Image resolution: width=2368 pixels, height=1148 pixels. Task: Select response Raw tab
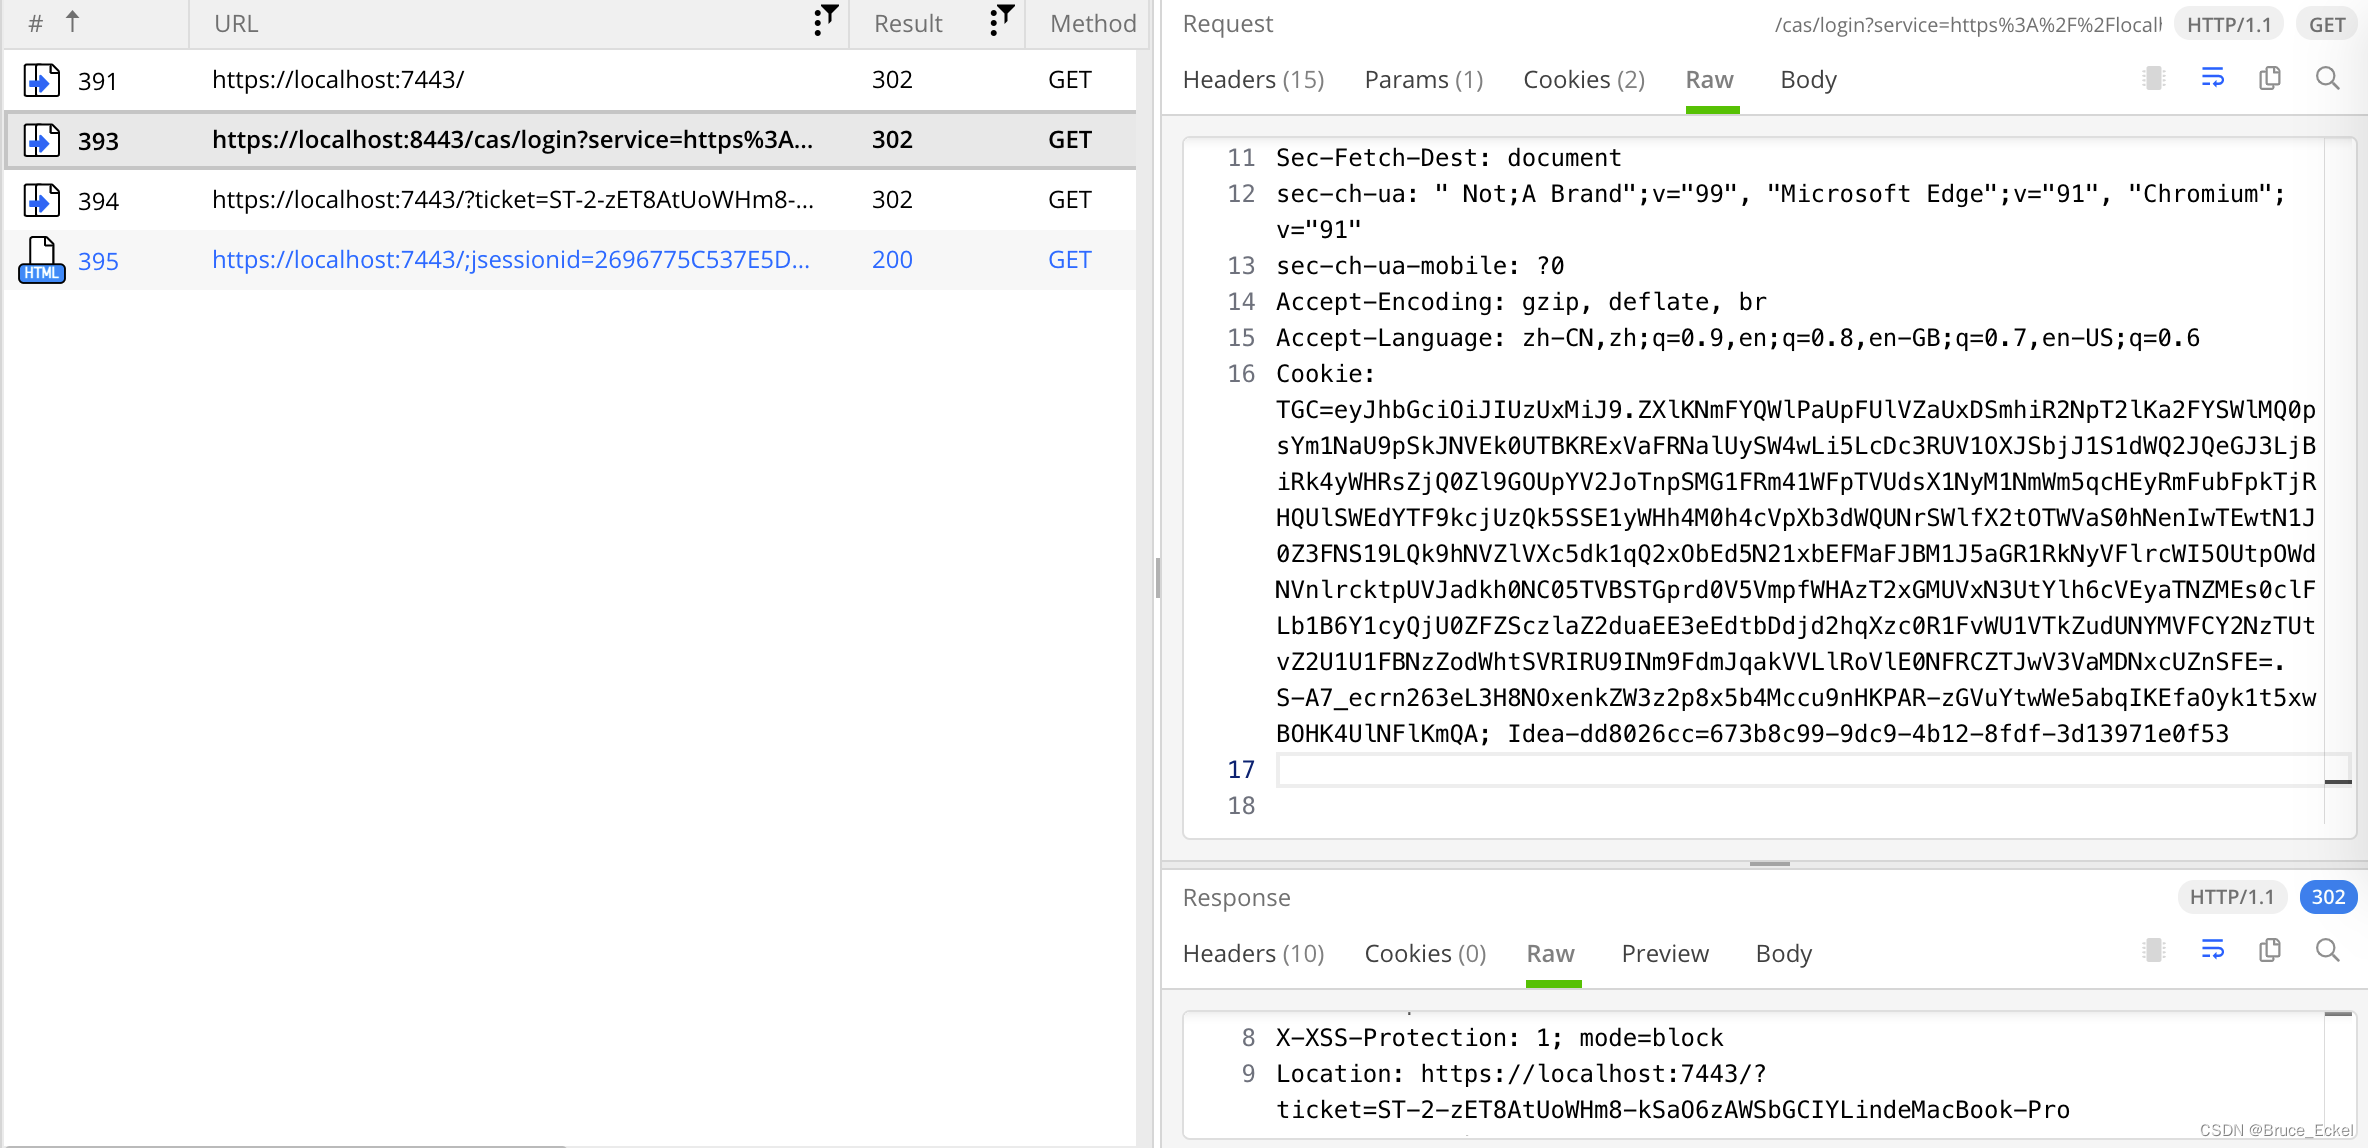pyautogui.click(x=1551, y=954)
